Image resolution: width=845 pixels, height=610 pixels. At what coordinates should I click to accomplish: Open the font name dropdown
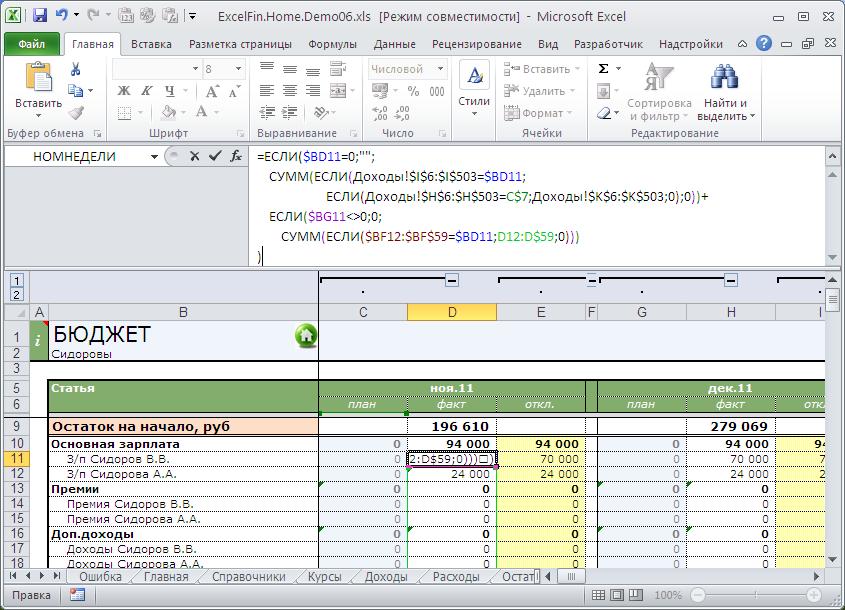click(196, 68)
